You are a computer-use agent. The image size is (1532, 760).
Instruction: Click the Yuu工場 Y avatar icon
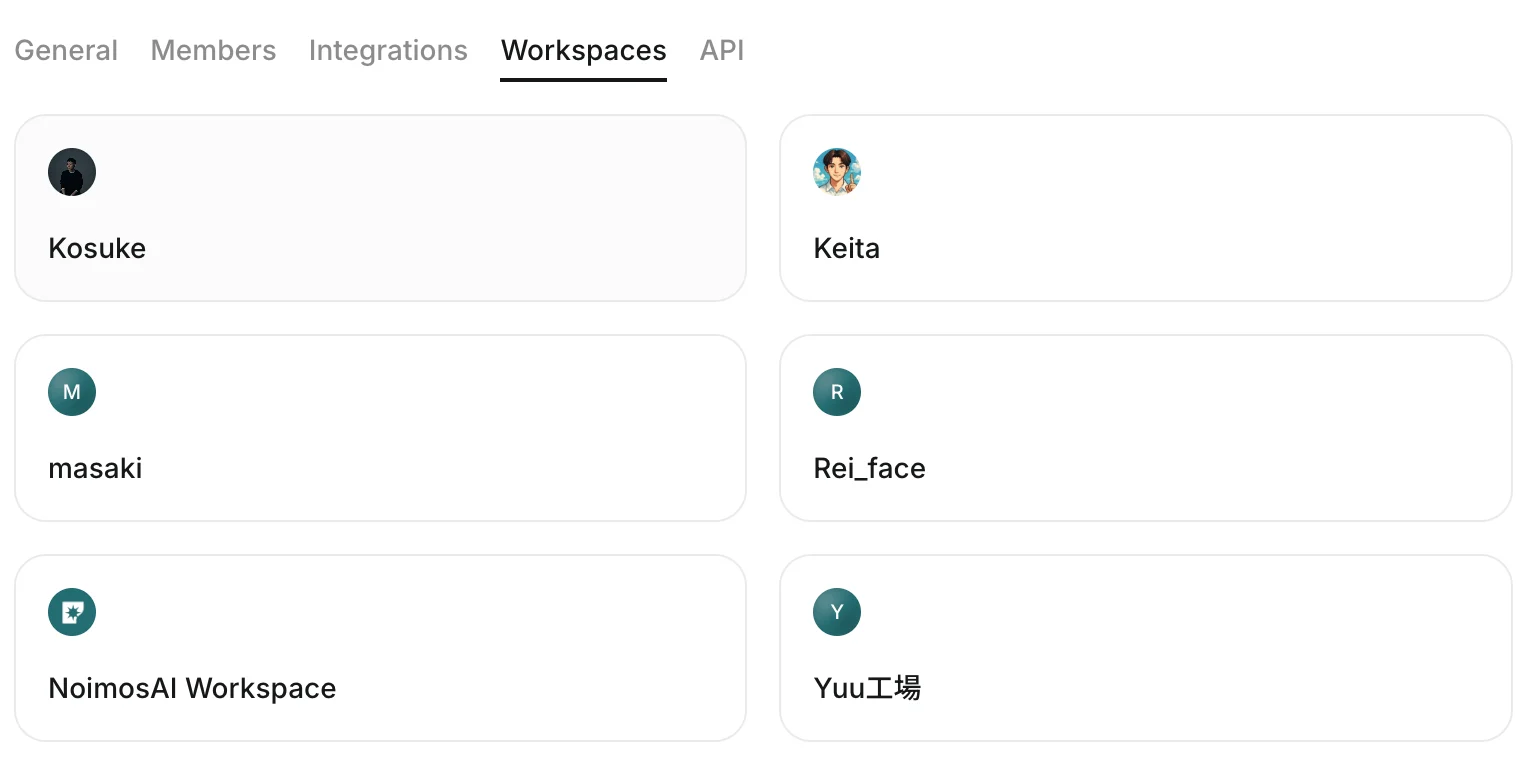[x=837, y=612]
